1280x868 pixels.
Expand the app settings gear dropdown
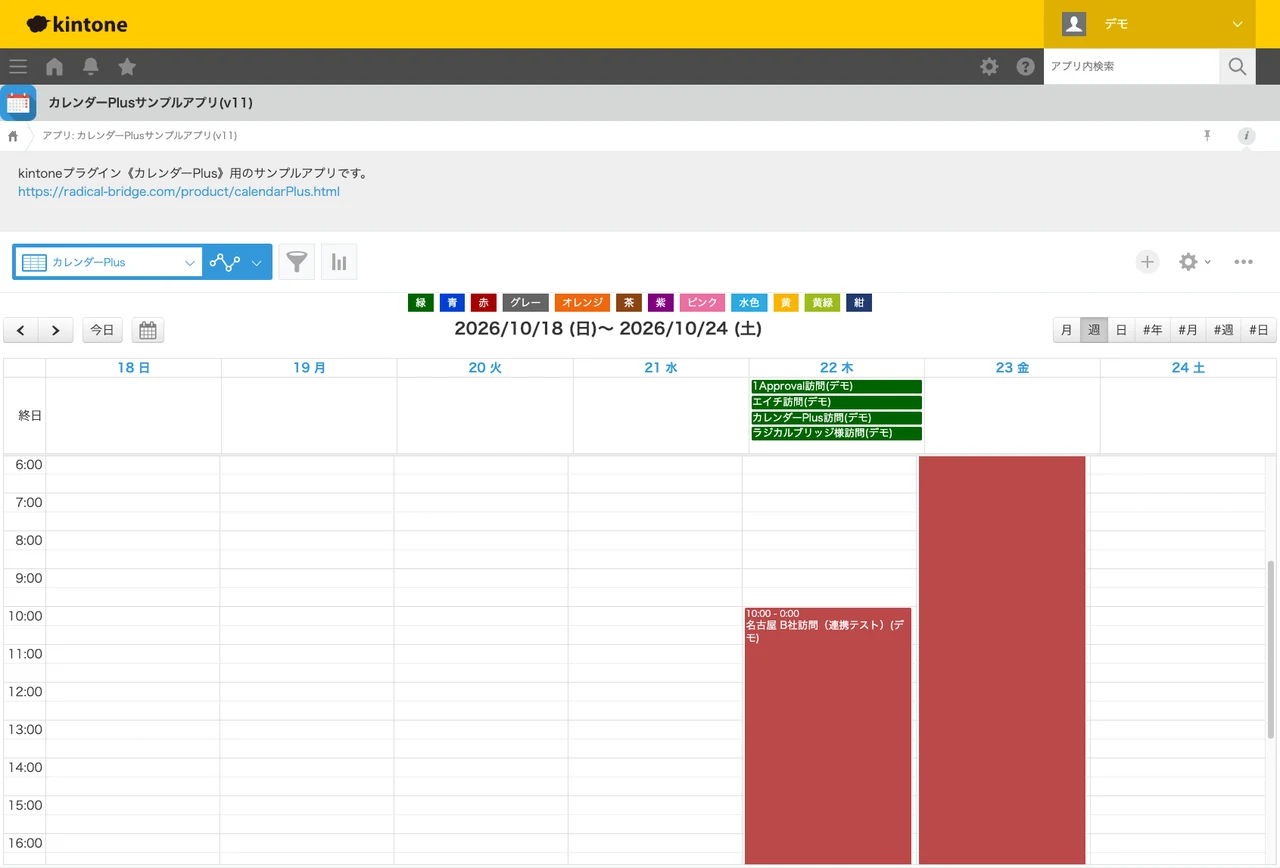1195,262
